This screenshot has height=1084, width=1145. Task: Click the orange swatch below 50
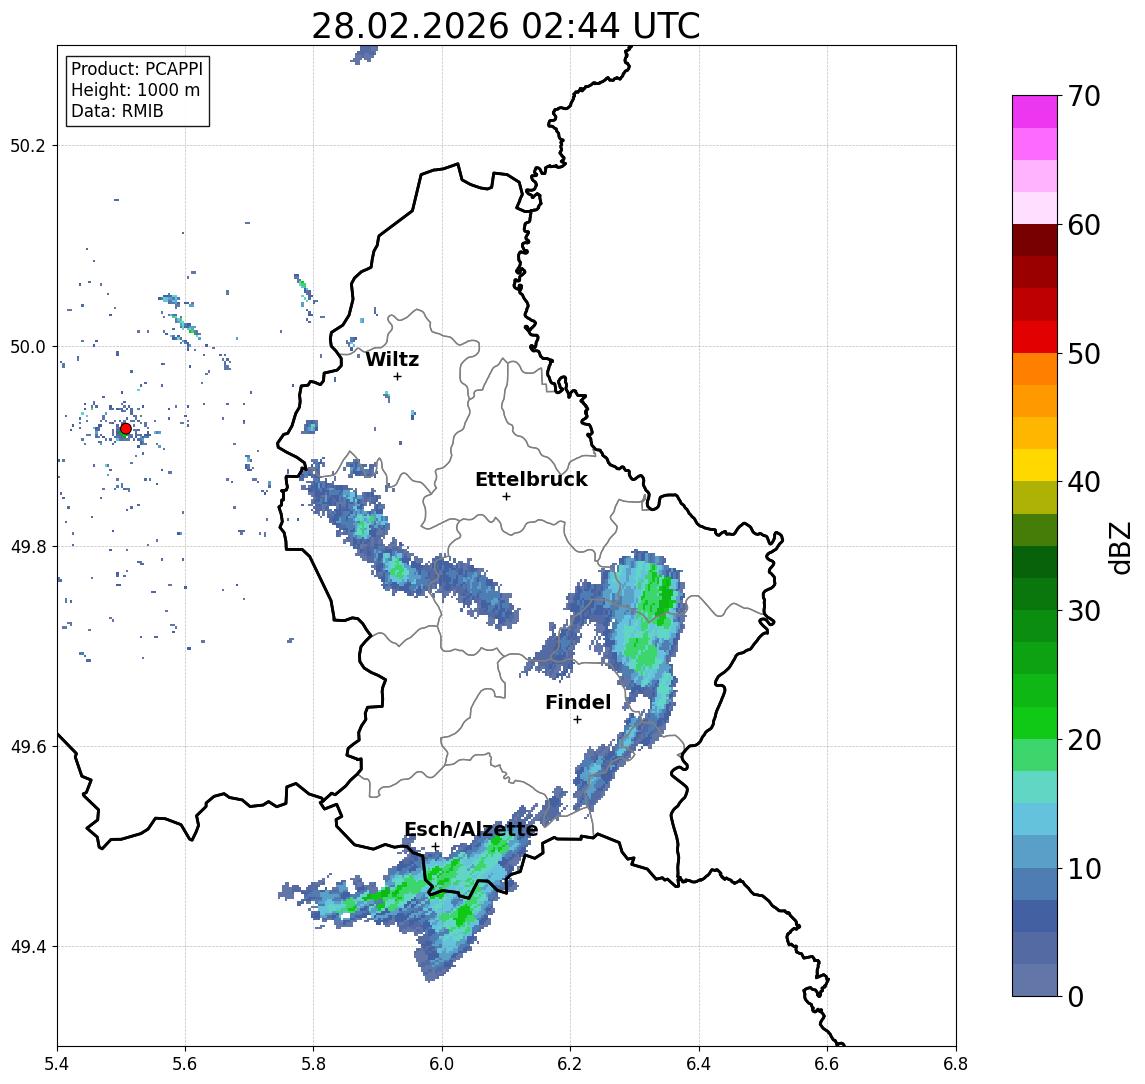1035,369
